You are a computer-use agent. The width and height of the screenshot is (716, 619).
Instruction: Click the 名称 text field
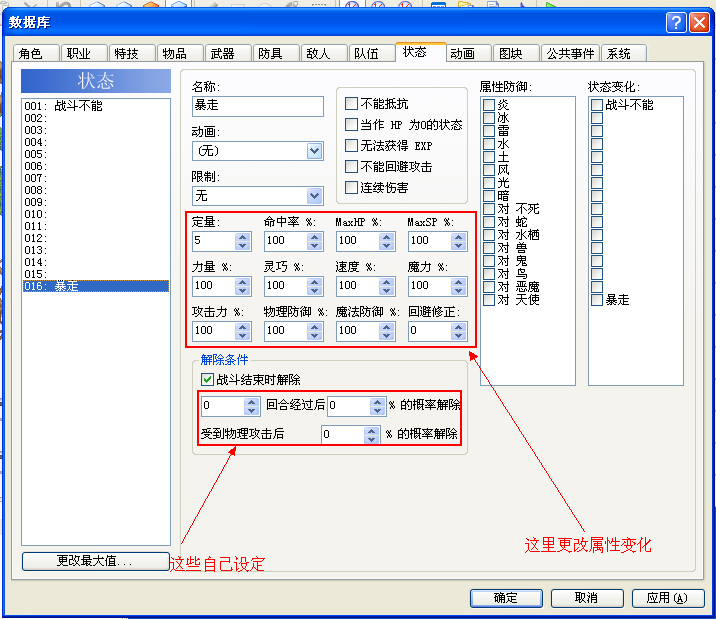point(258,106)
